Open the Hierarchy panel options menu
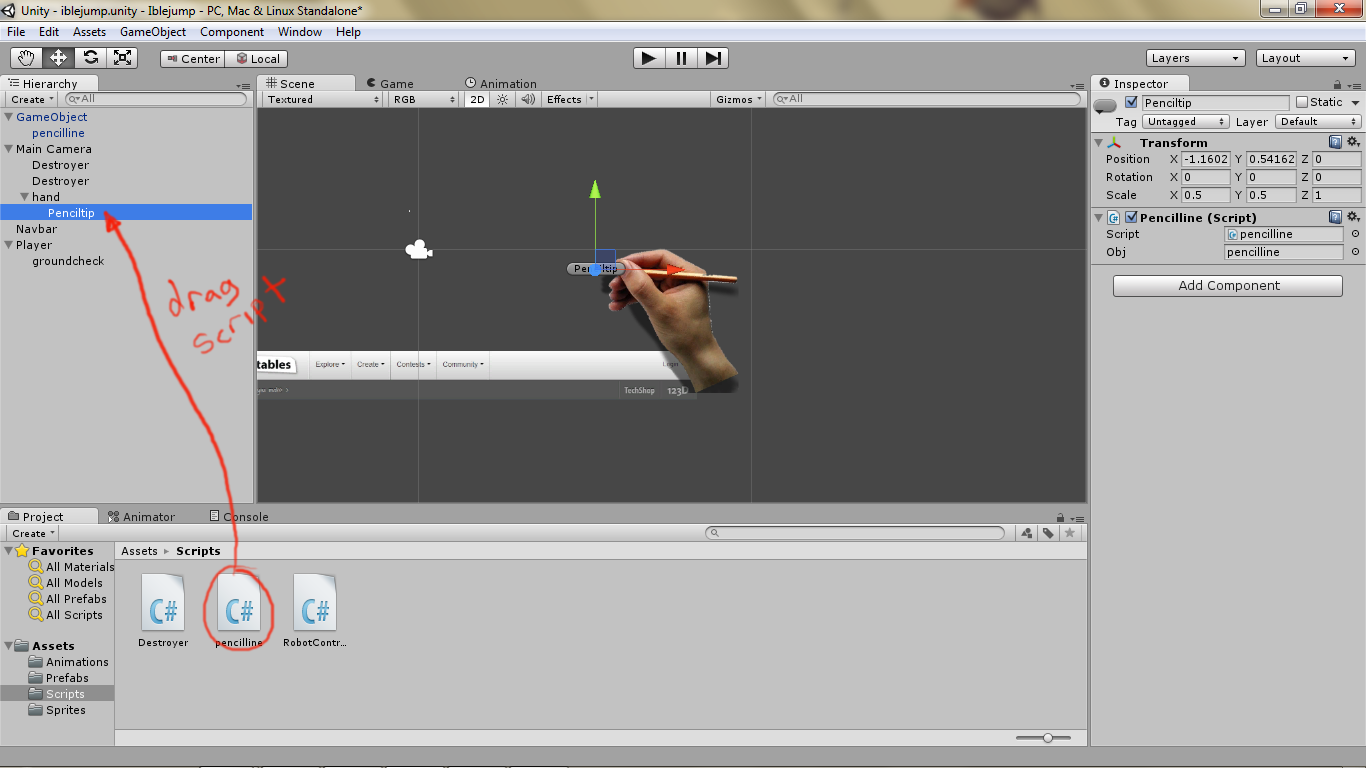The image size is (1366, 768). click(x=244, y=87)
